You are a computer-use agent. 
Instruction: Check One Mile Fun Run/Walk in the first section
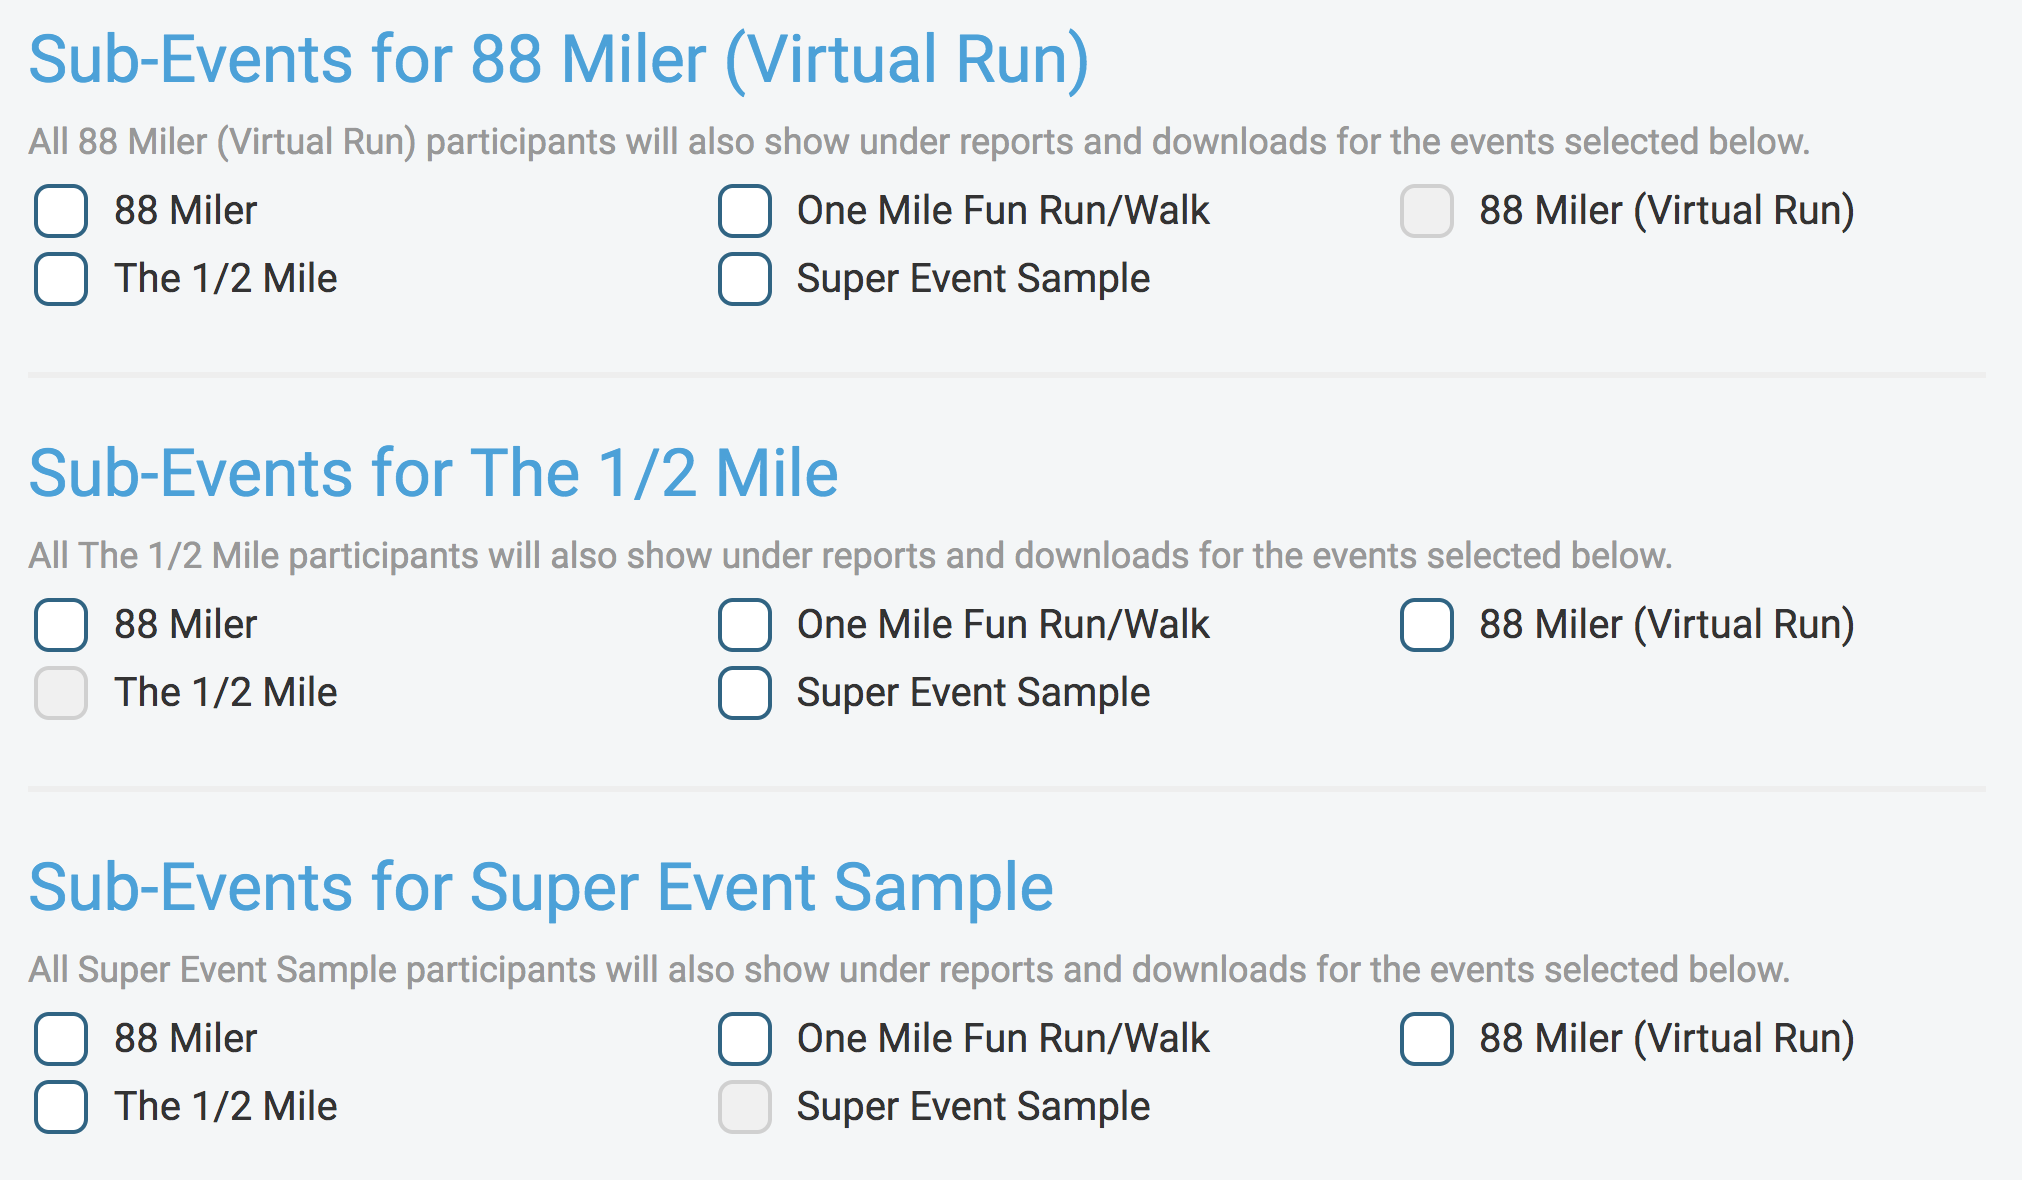click(x=744, y=211)
